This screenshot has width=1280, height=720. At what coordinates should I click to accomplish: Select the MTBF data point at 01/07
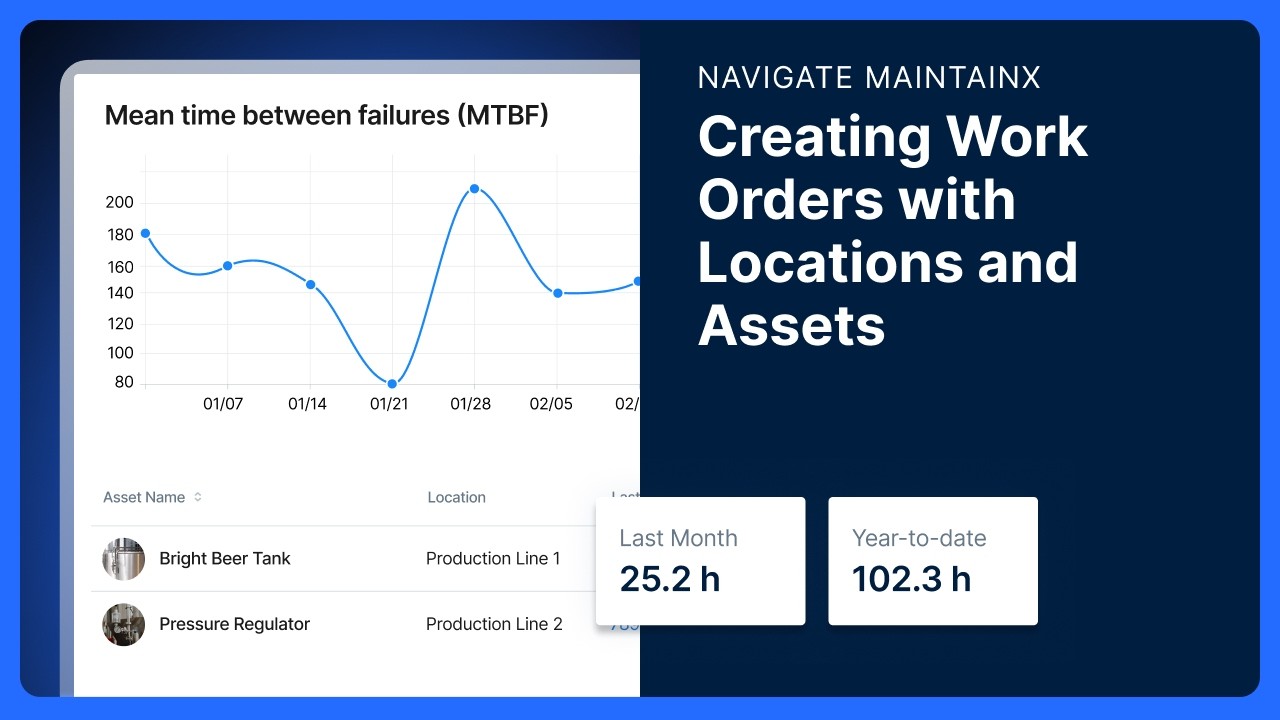[227, 265]
